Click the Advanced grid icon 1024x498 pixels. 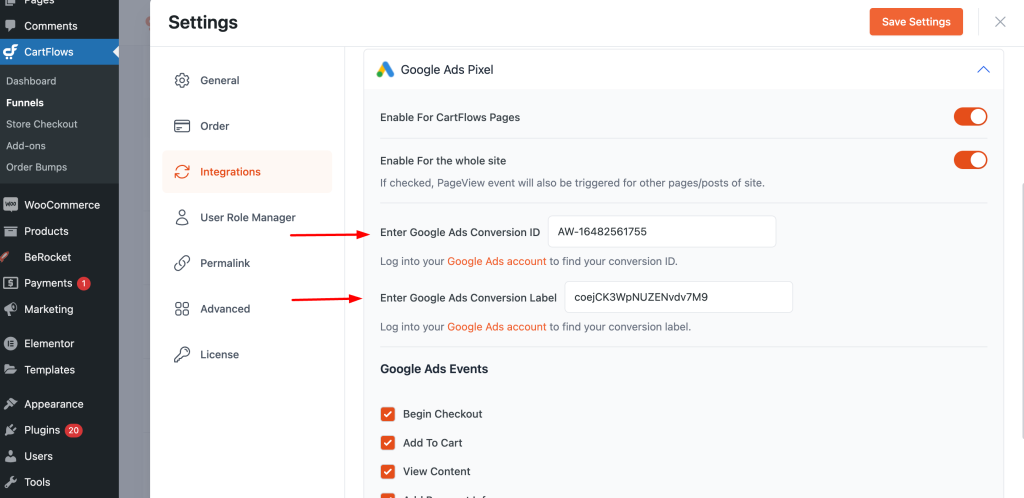182,309
